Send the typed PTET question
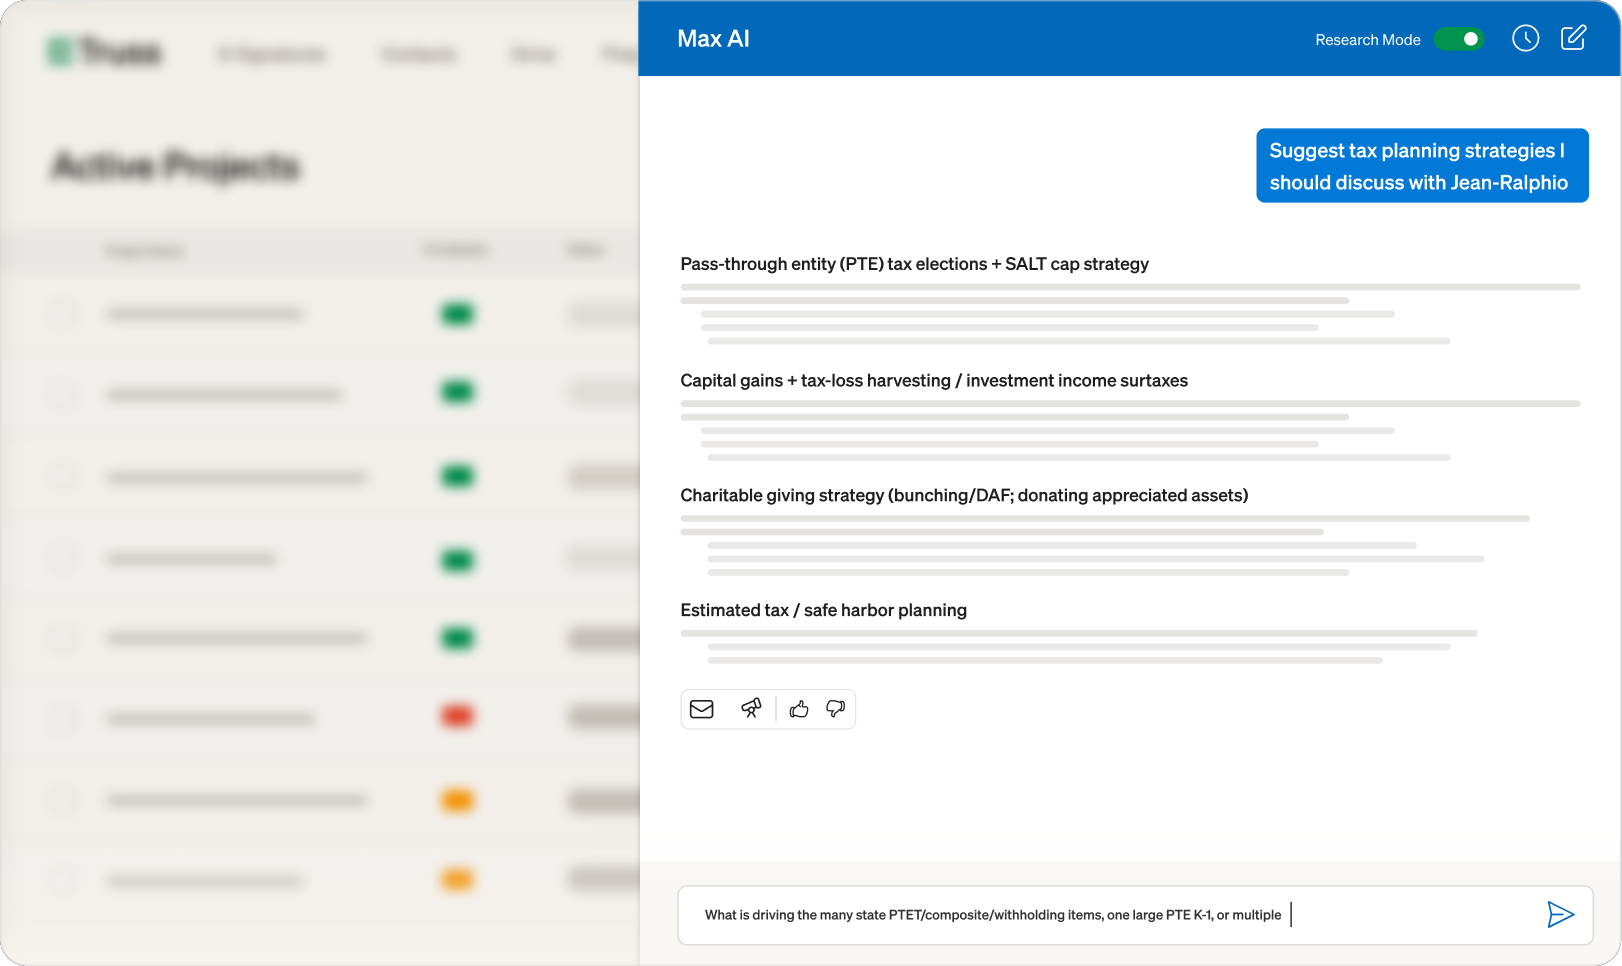 [1559, 914]
